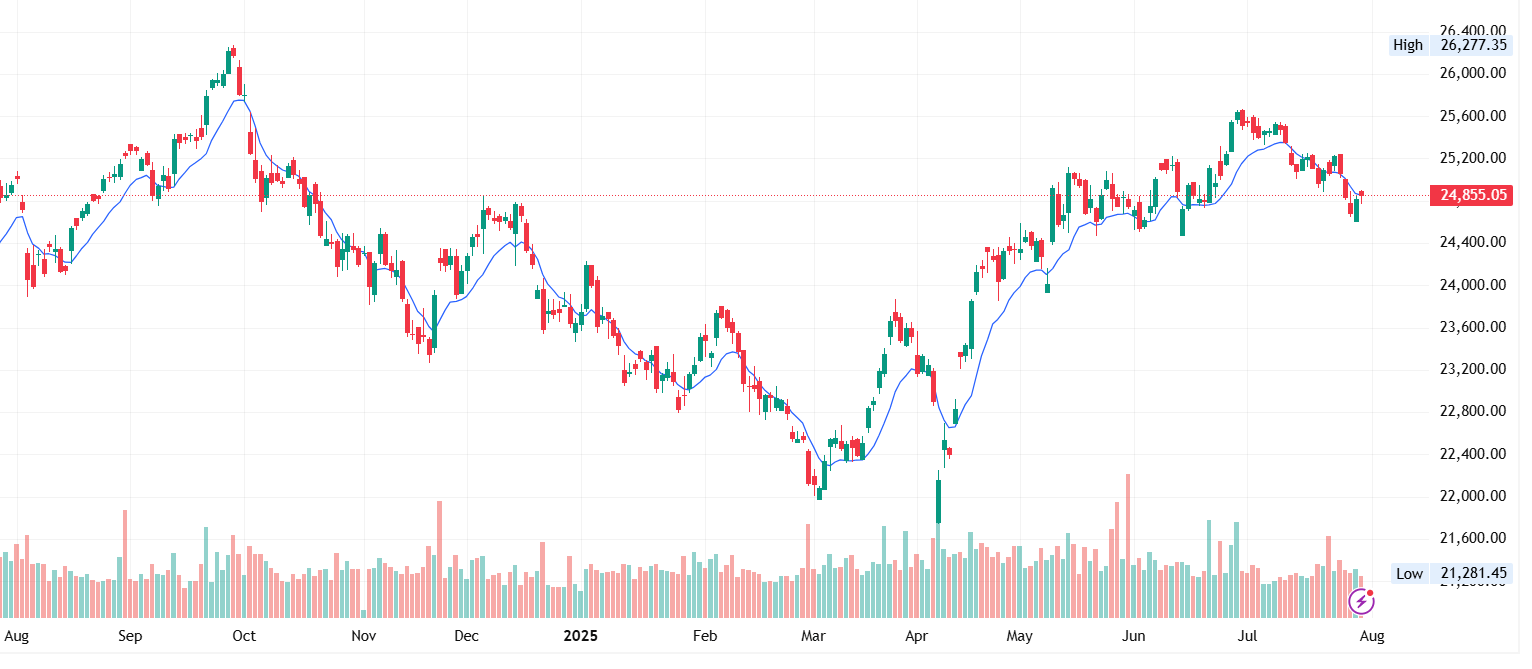1532x669 pixels.
Task: Click the Aug time label before Sep
Action: coord(17,635)
